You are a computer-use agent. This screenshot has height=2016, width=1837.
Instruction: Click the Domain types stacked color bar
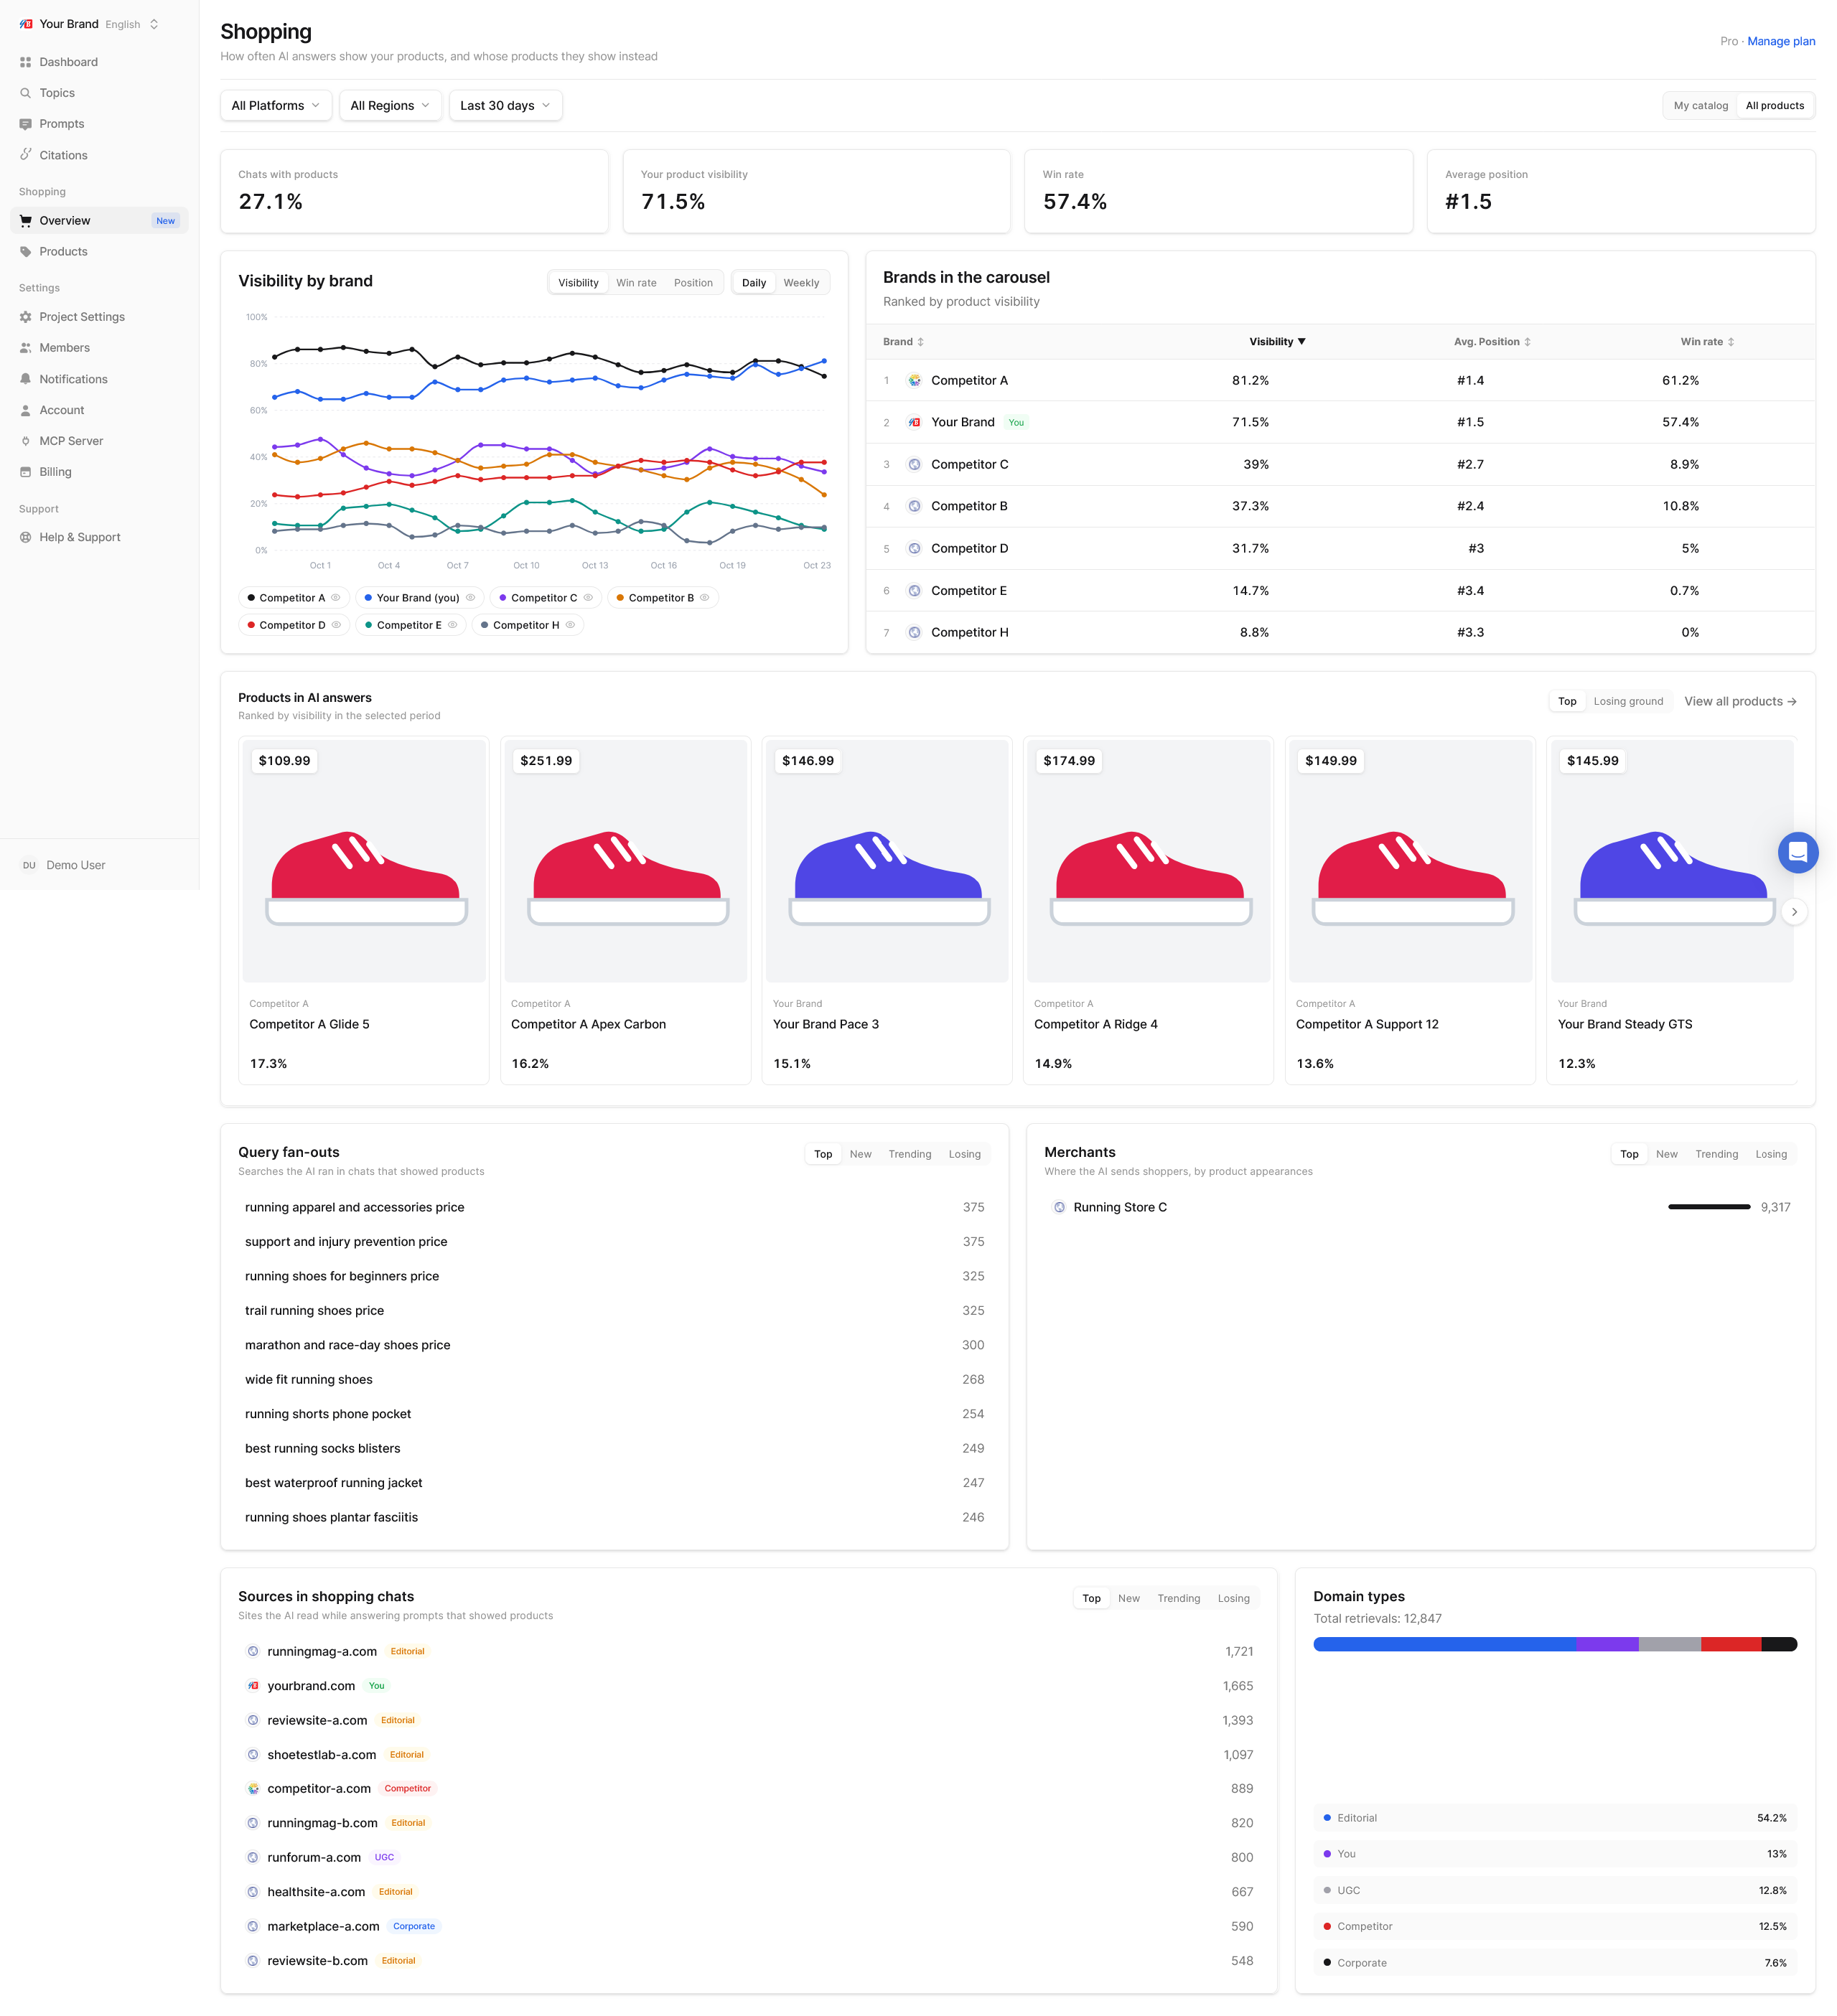(x=1555, y=1644)
